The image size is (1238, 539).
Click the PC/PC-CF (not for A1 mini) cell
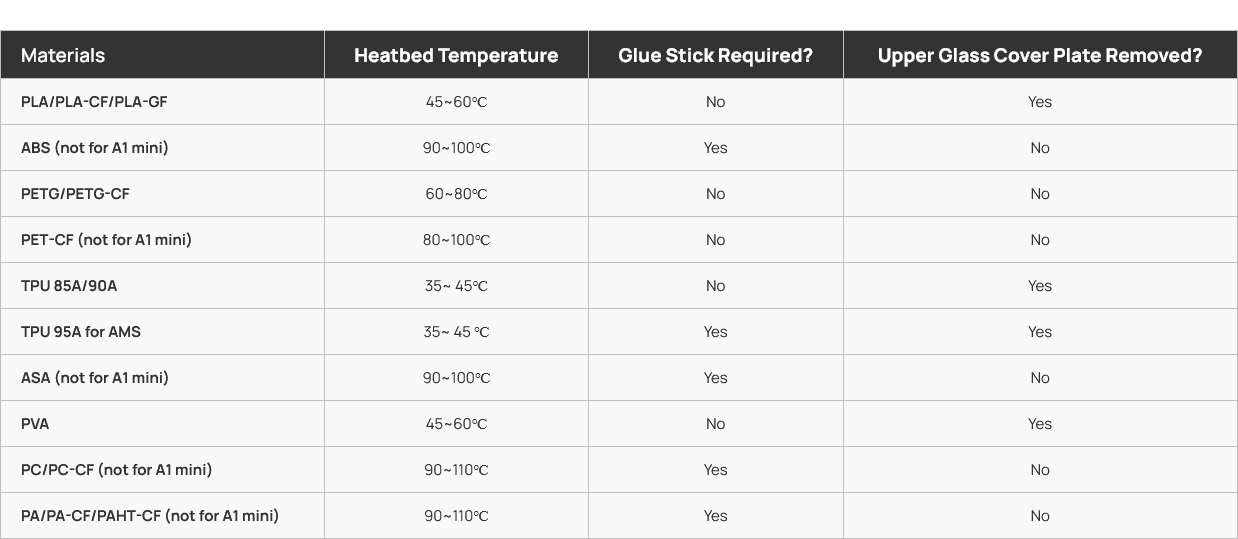point(117,470)
